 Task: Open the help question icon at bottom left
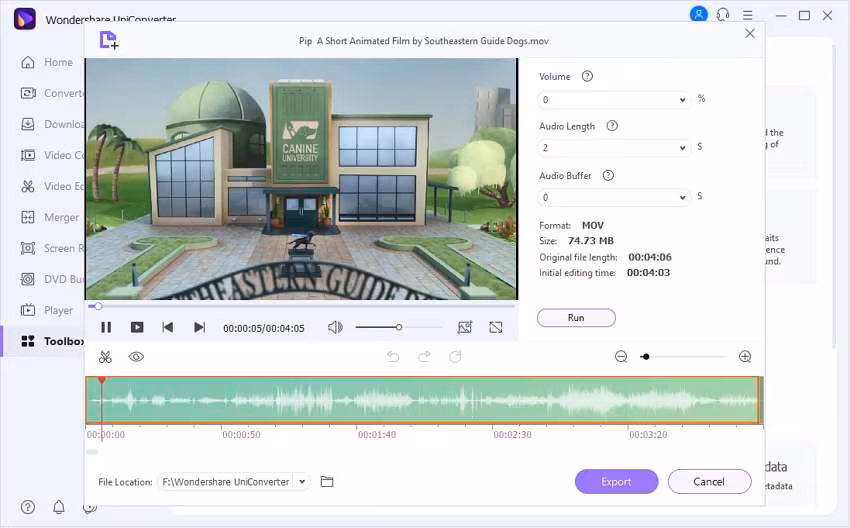(28, 507)
